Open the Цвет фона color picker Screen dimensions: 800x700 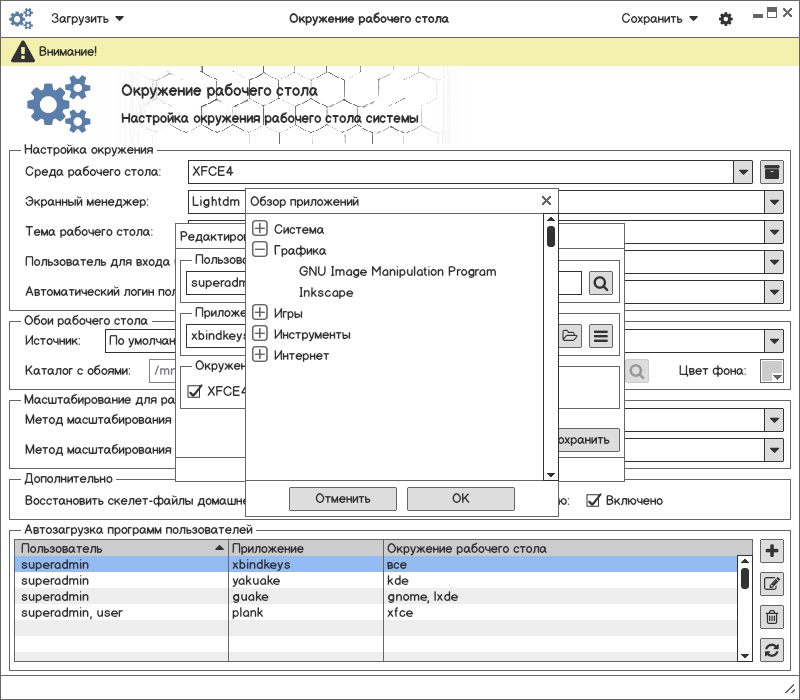pos(771,371)
